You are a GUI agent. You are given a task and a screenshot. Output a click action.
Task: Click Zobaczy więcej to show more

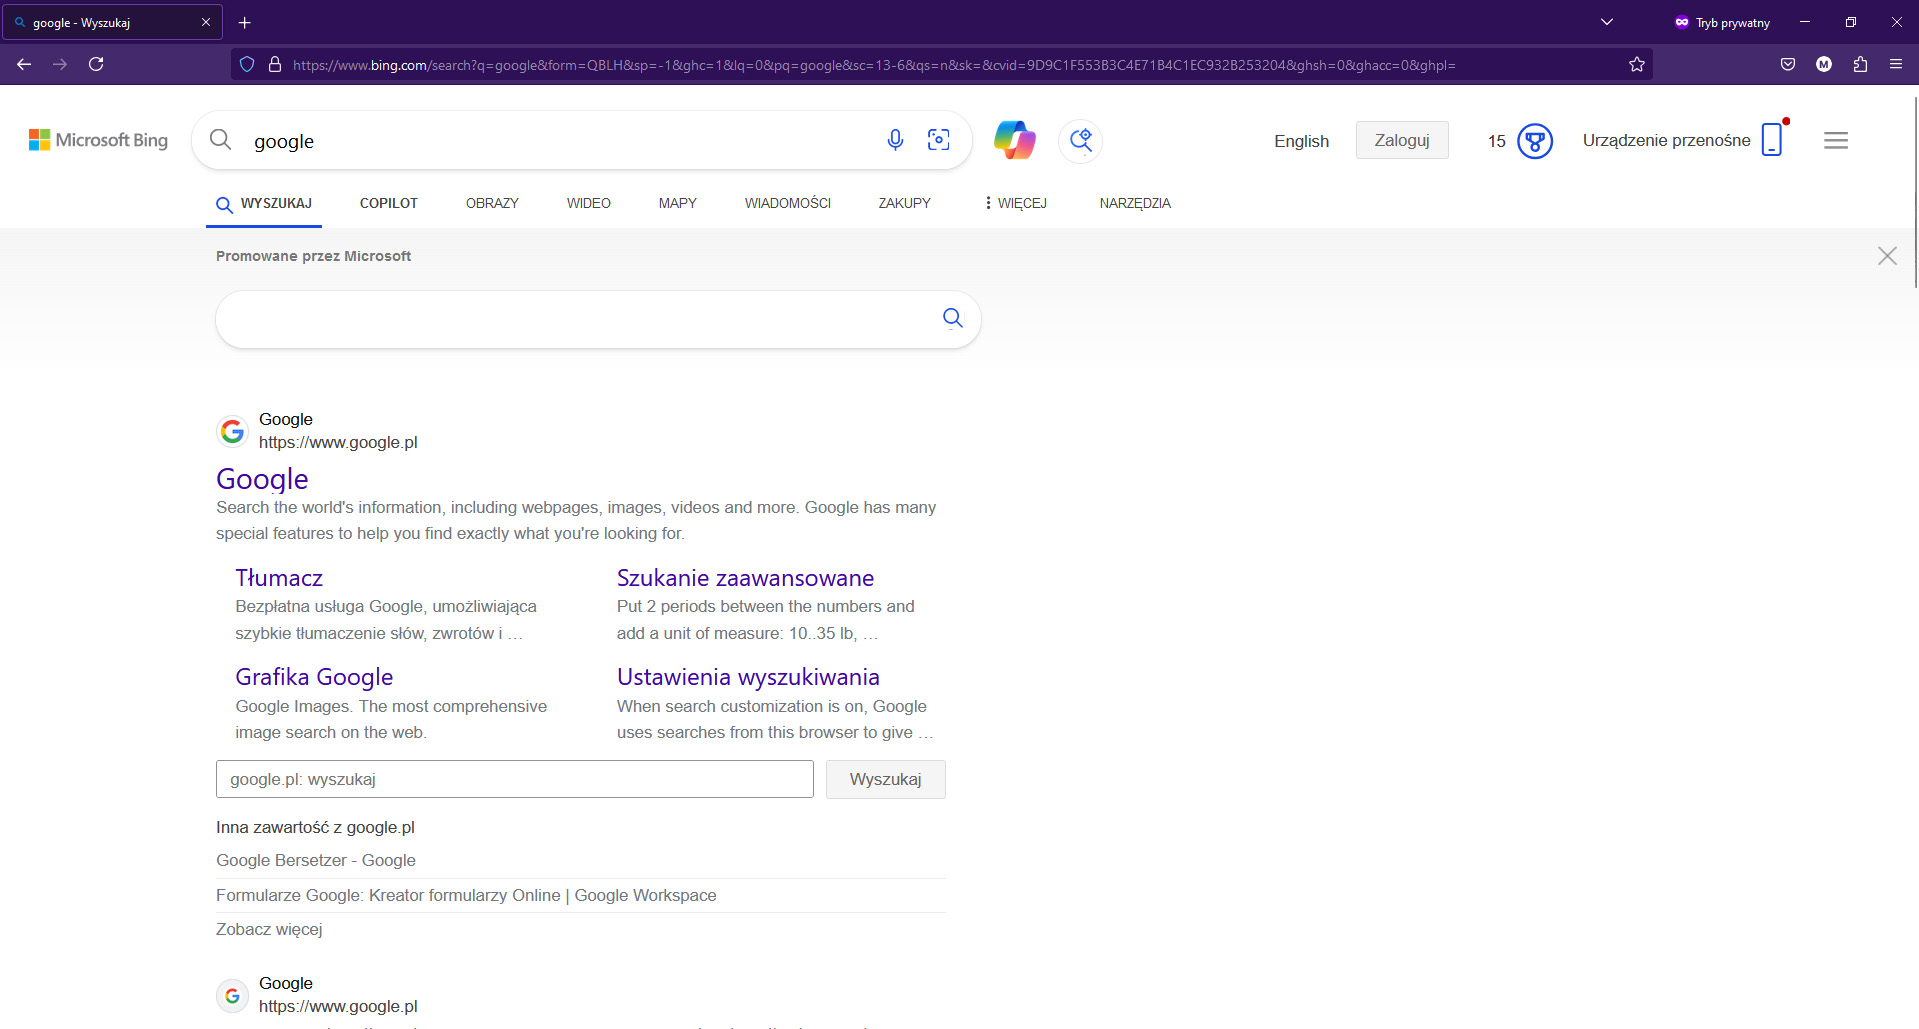[269, 929]
